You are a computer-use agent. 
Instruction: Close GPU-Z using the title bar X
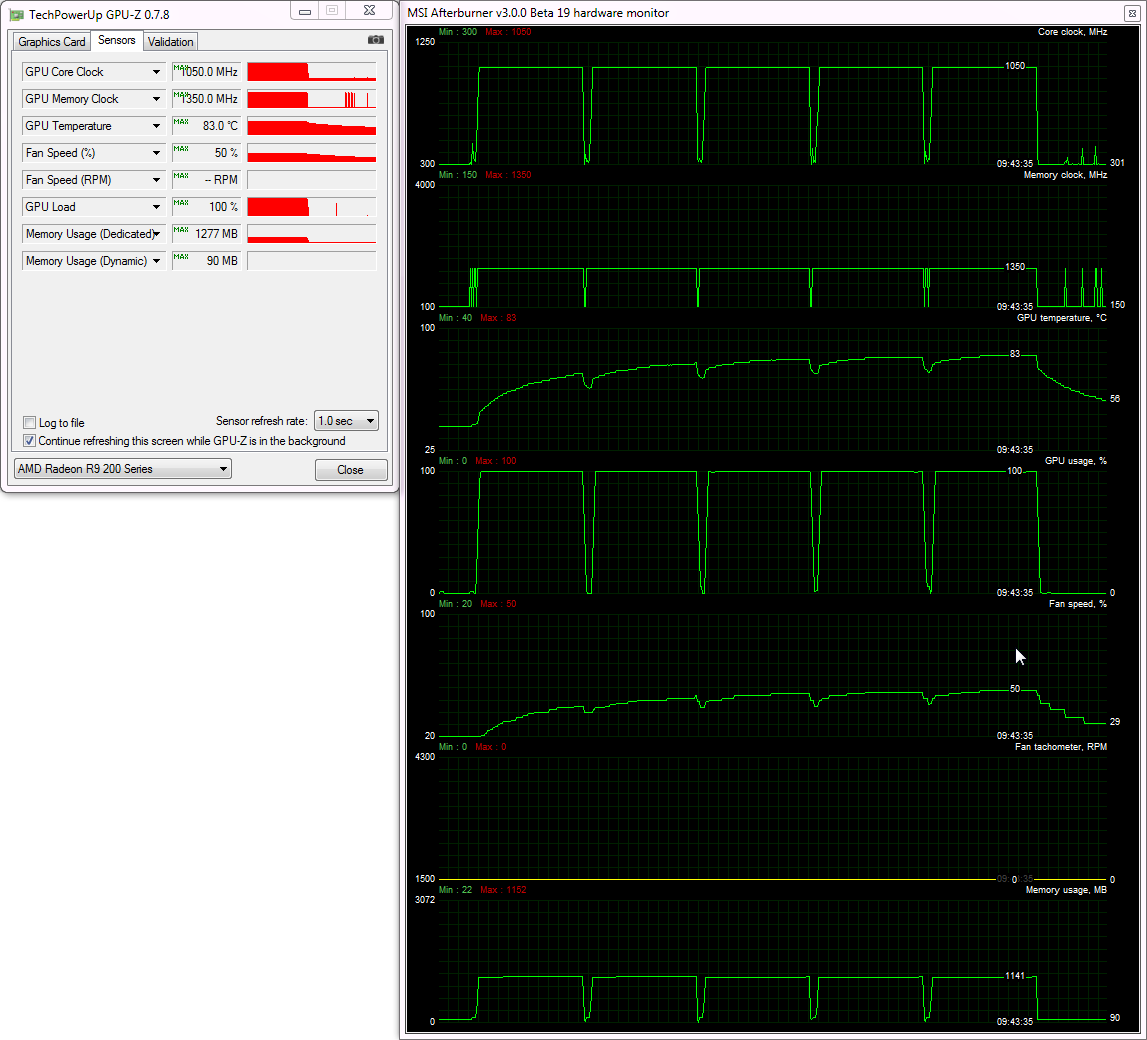[x=370, y=11]
